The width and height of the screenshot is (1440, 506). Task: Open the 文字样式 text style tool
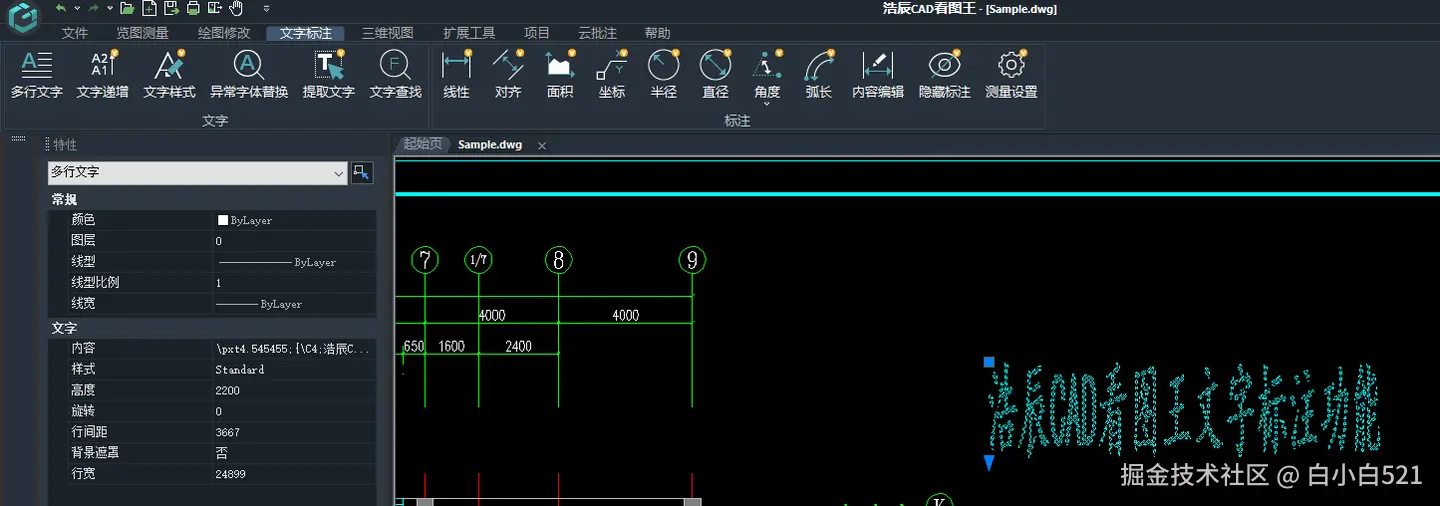click(169, 76)
